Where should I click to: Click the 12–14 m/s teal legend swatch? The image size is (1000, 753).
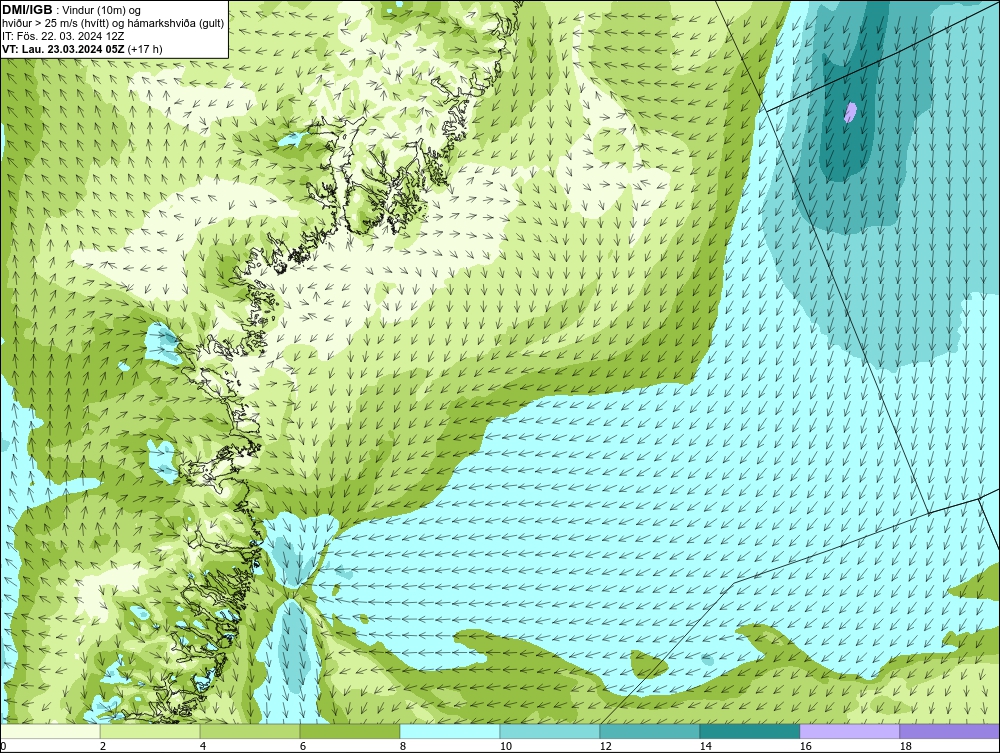(649, 731)
